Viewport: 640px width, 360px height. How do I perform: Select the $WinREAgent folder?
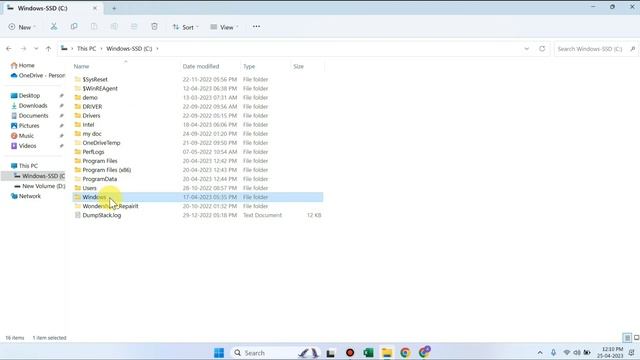click(x=100, y=88)
